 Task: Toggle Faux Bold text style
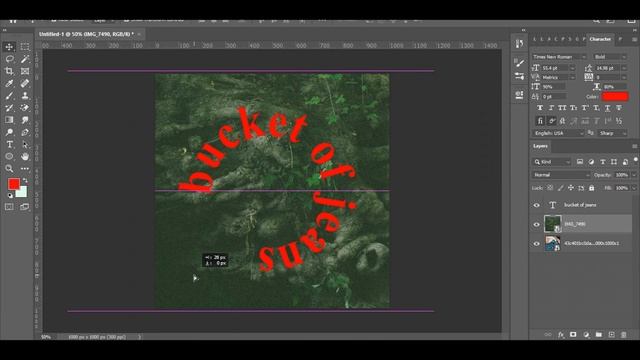click(540, 108)
